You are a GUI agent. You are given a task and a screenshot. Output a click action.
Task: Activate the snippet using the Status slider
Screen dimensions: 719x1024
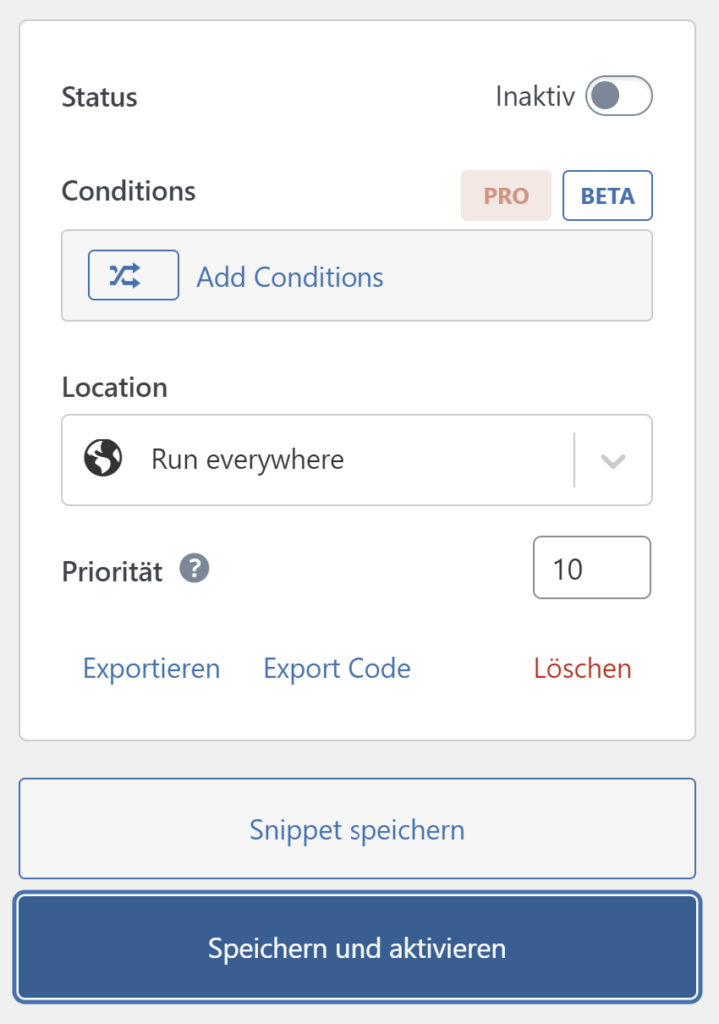pos(618,97)
